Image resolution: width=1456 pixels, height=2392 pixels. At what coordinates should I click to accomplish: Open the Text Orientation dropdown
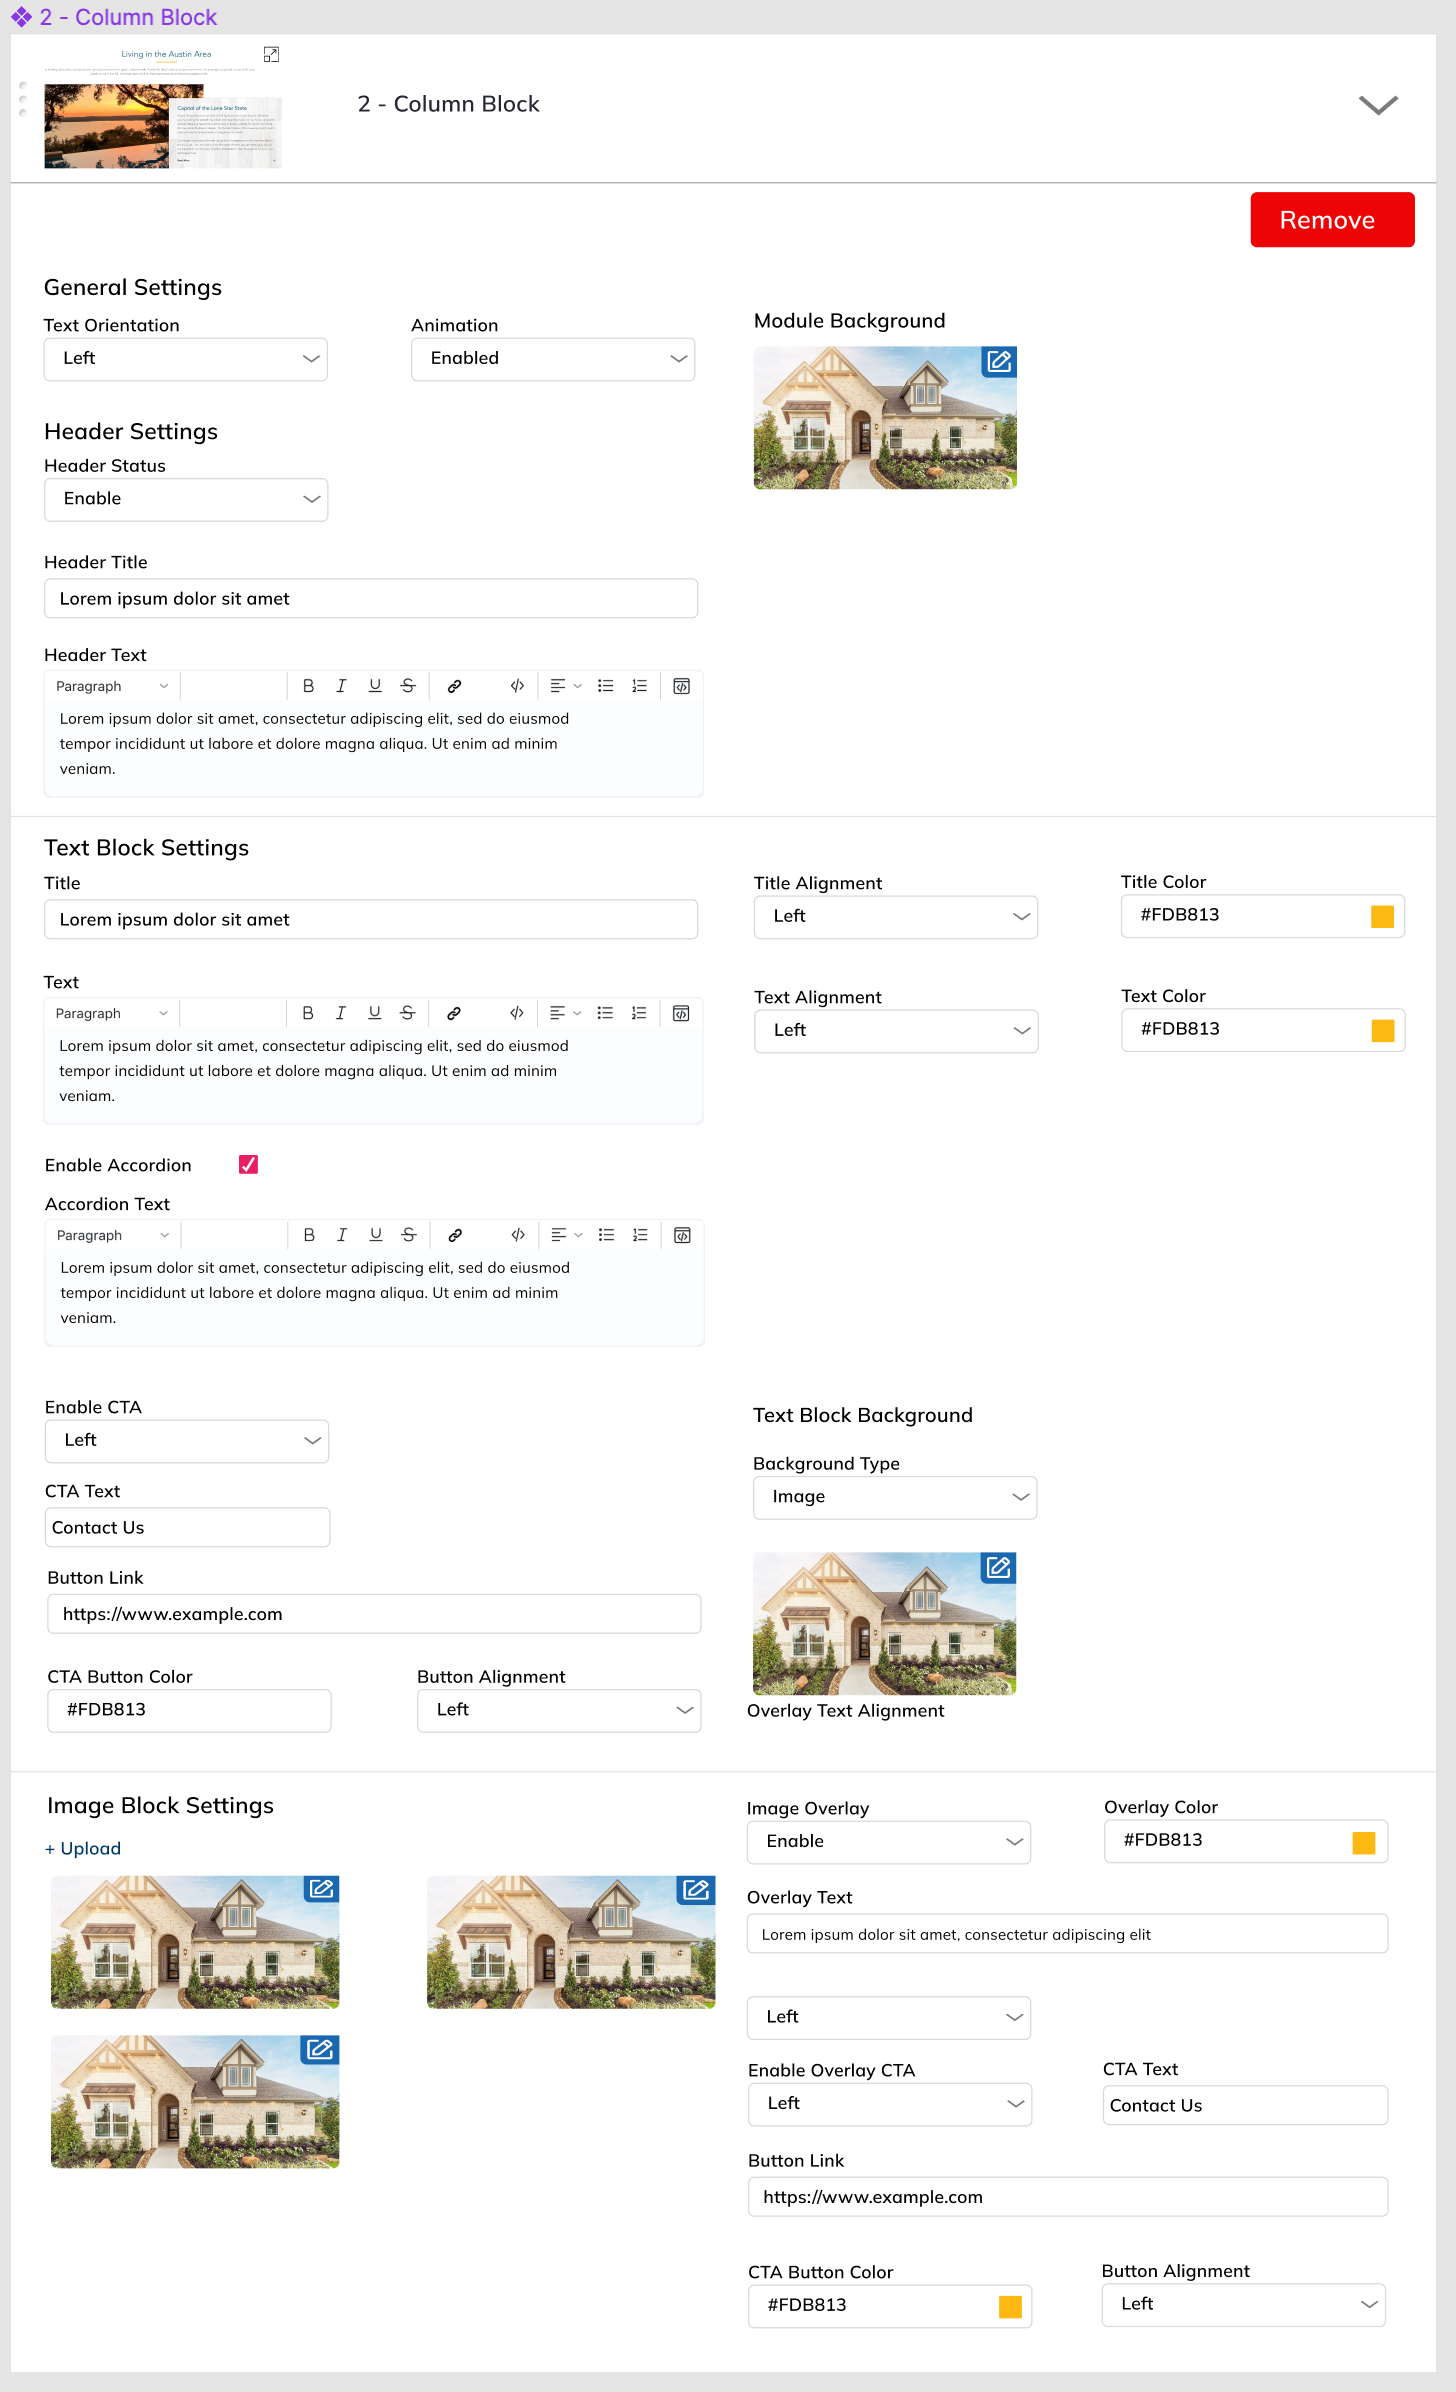coord(186,359)
